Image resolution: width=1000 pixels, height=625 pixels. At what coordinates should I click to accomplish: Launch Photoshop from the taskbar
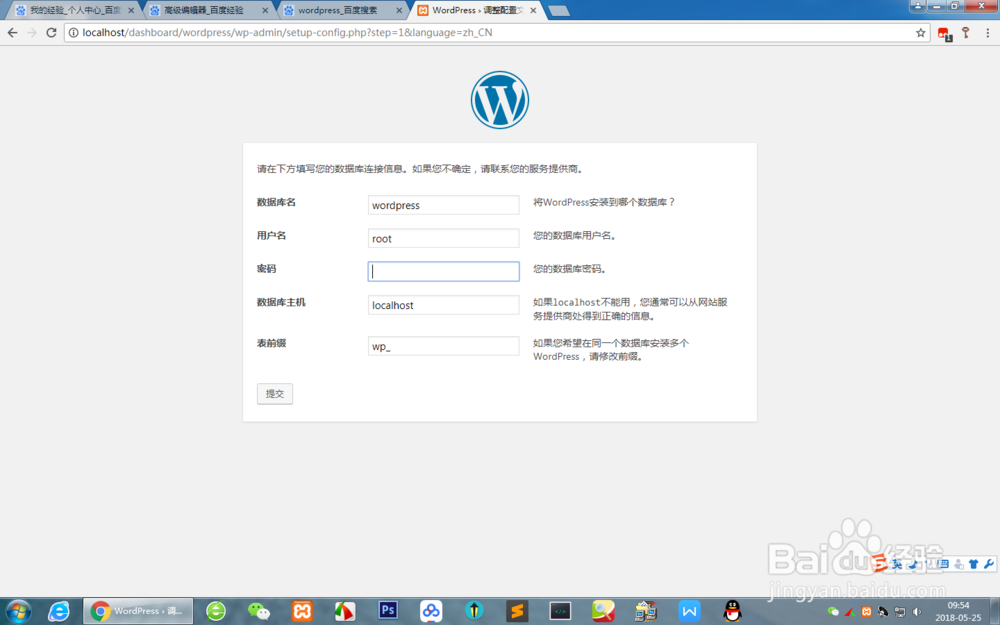click(x=388, y=610)
